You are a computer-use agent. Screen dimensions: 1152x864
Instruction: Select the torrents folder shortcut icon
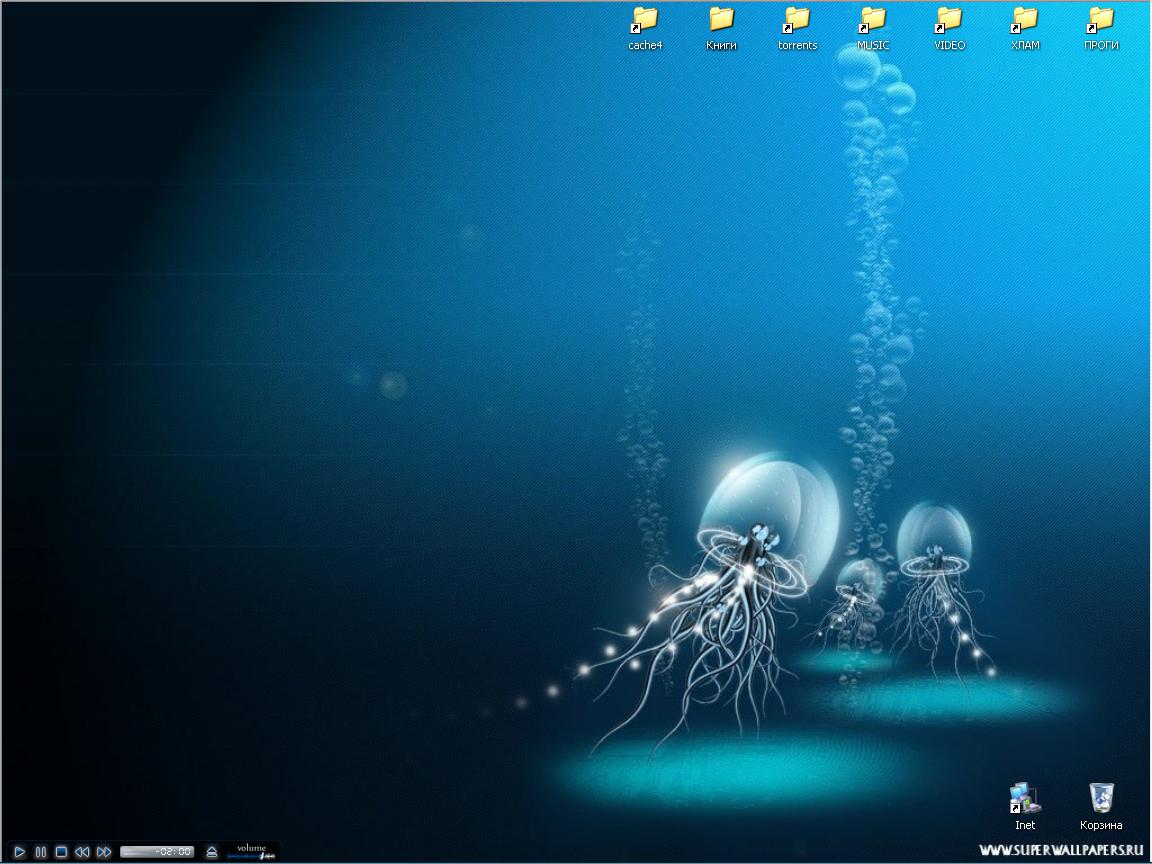797,20
